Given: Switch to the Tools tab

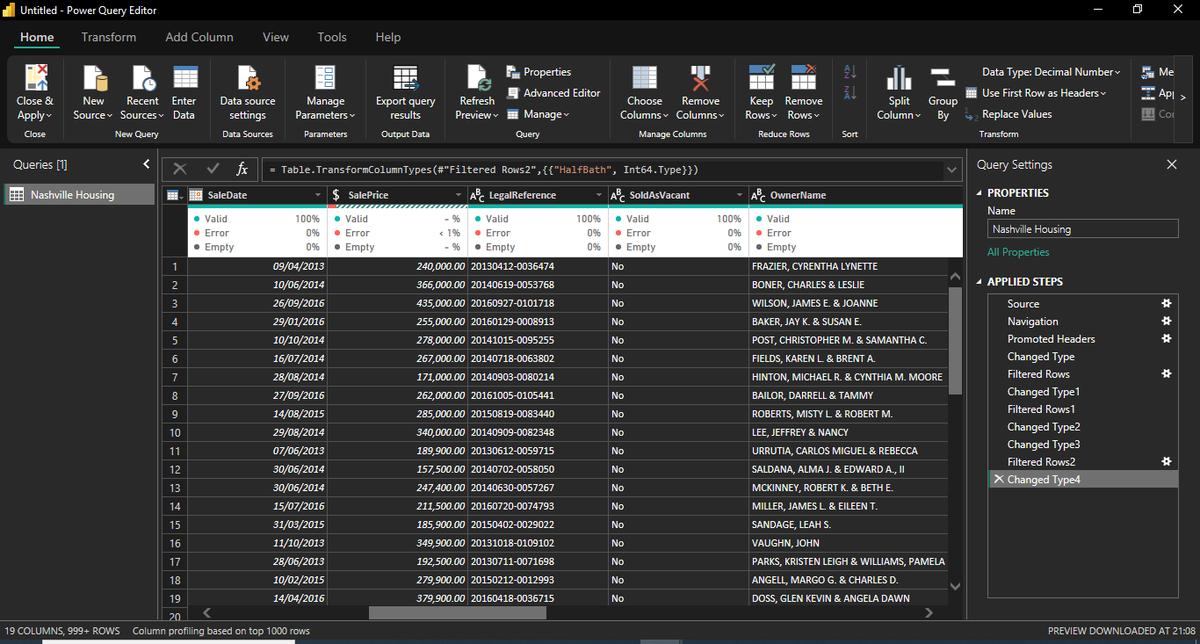Looking at the screenshot, I should (332, 37).
